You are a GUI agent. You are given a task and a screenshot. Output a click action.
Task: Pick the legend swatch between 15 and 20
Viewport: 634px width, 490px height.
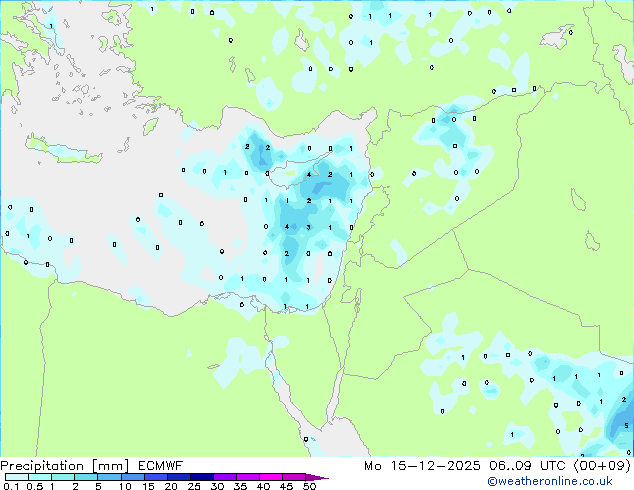(x=156, y=477)
